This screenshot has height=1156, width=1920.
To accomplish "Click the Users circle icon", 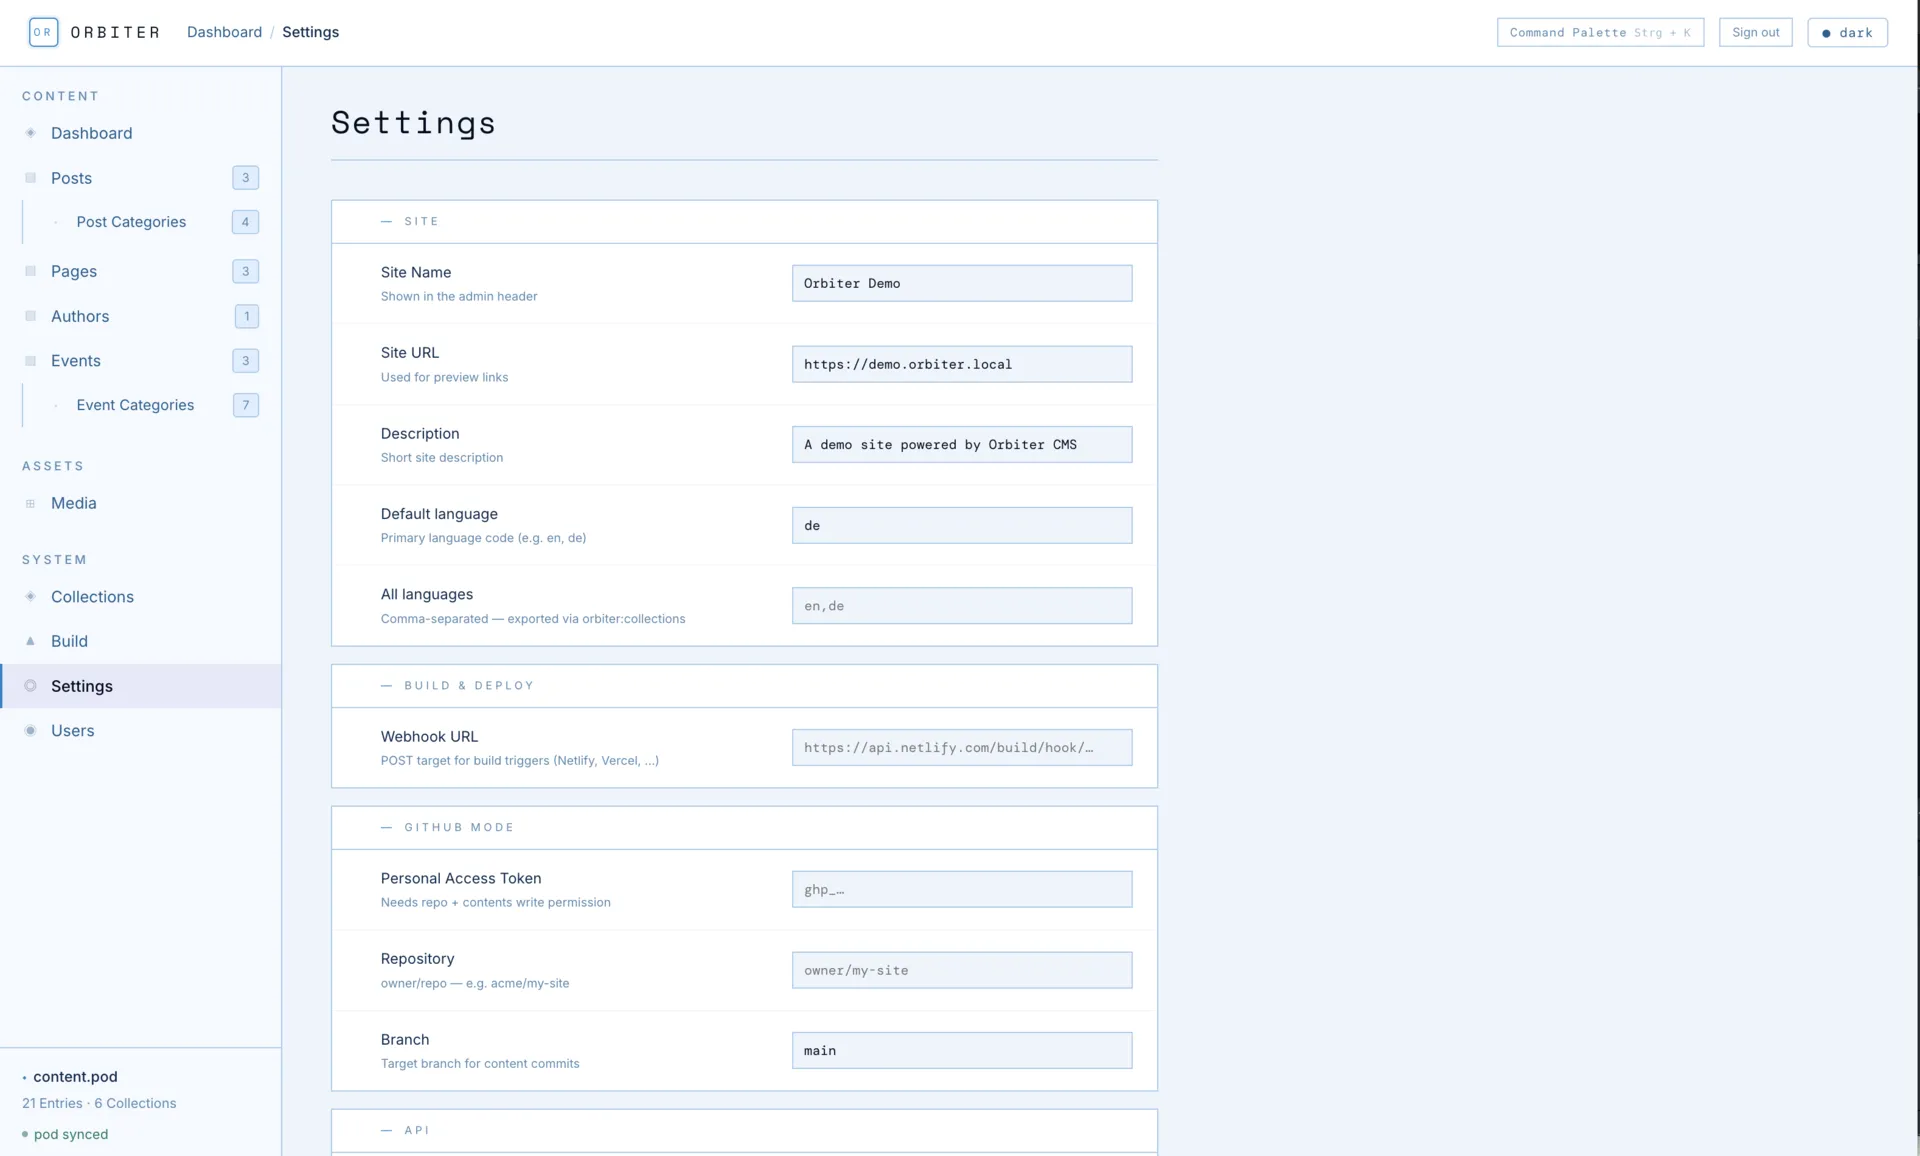I will [x=30, y=731].
